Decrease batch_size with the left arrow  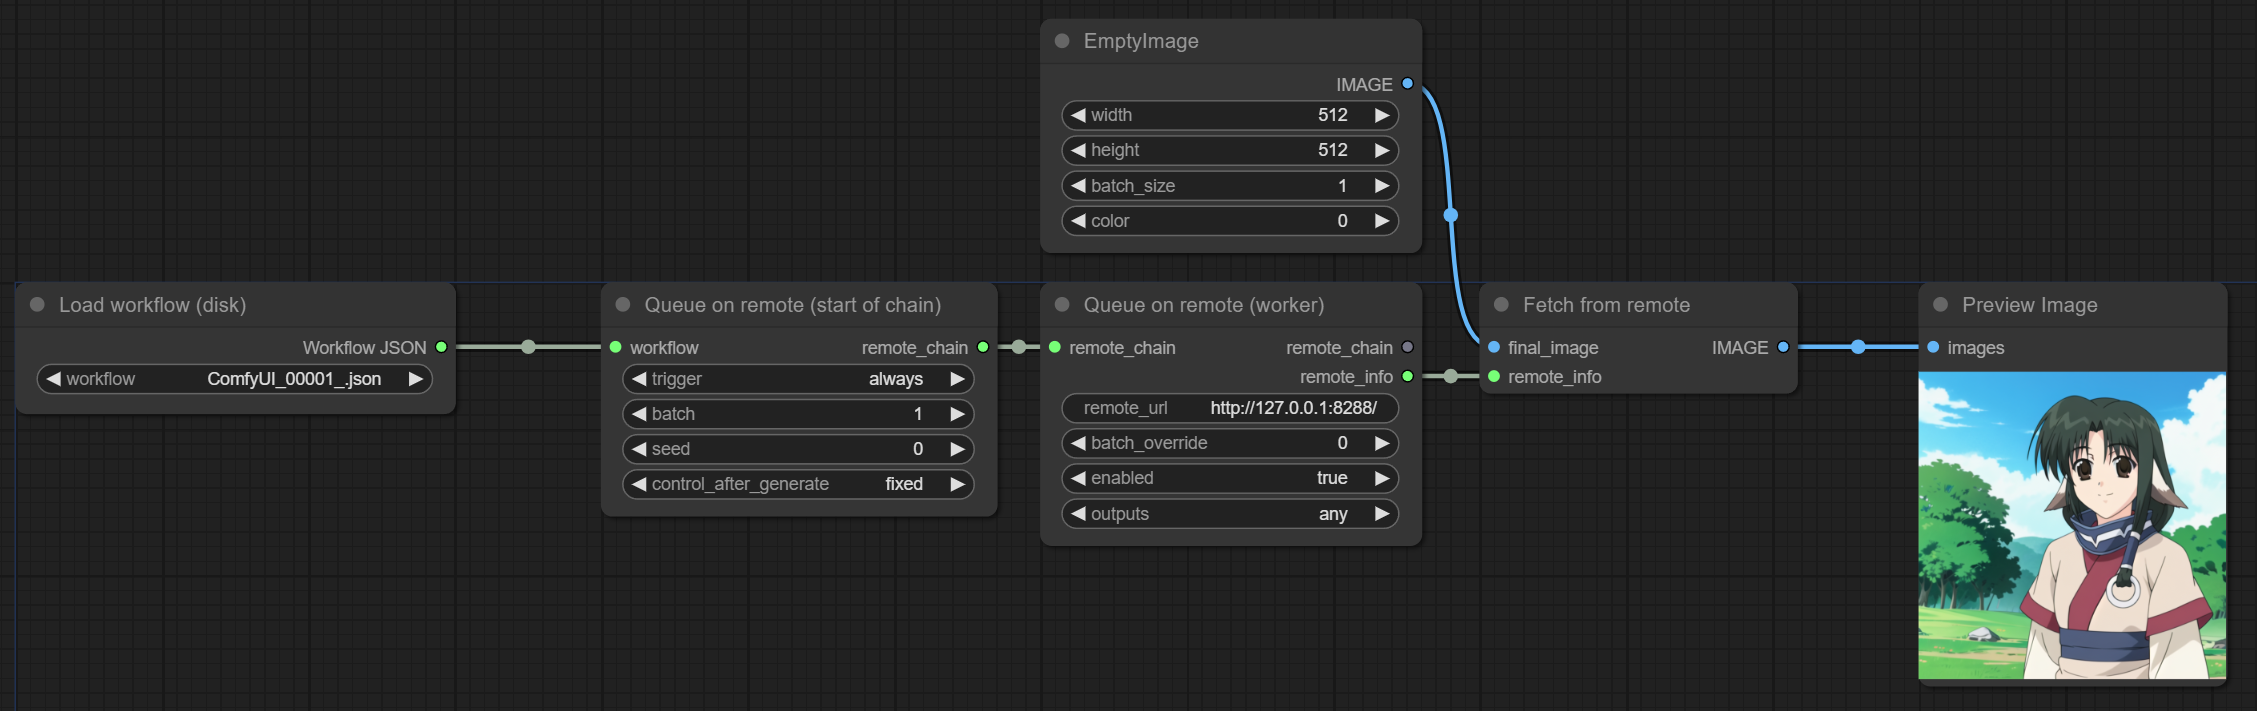pyautogui.click(x=1077, y=186)
